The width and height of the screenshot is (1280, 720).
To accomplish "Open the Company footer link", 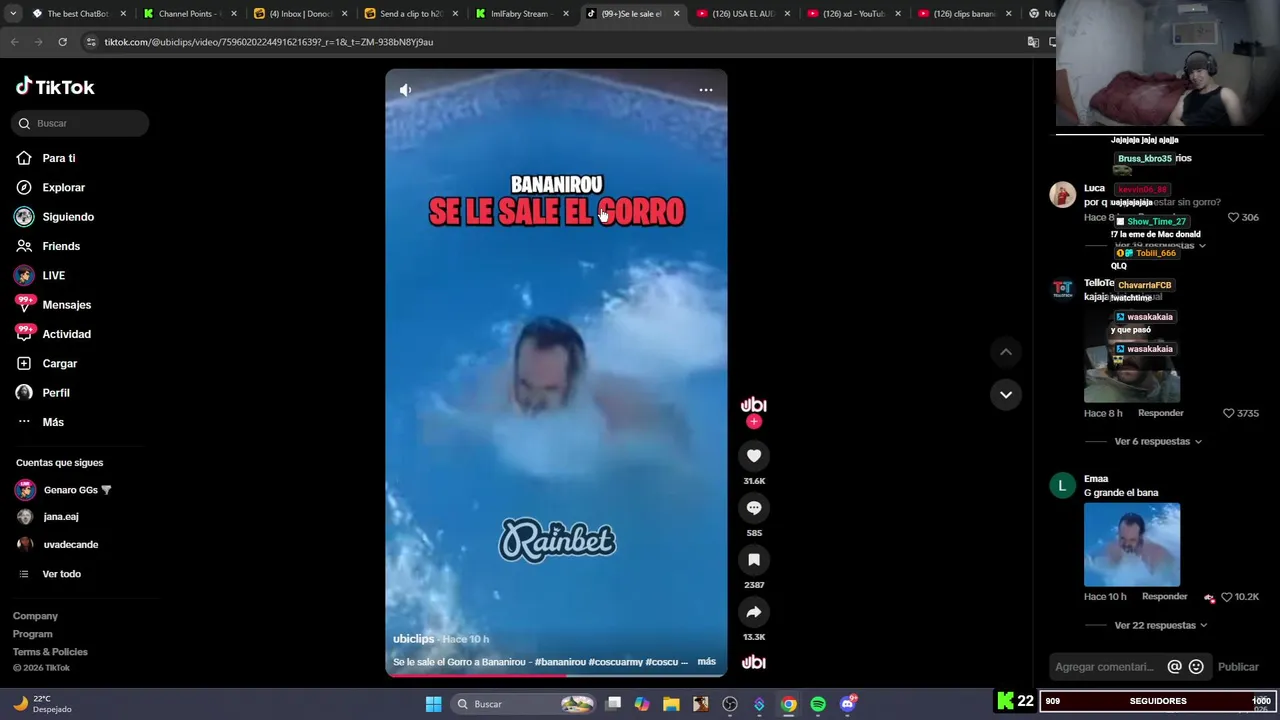I will (35, 616).
